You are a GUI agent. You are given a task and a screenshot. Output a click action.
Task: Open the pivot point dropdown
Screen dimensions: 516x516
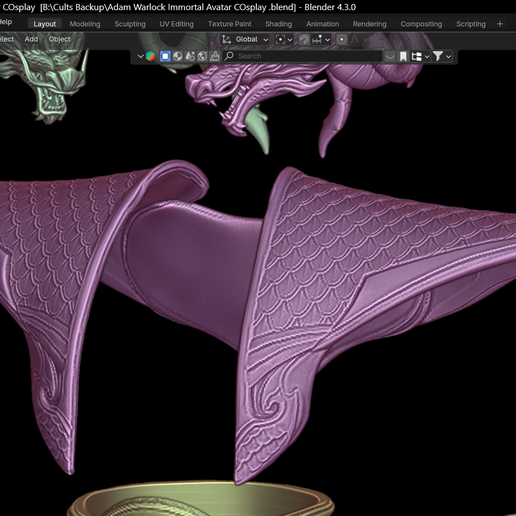[x=284, y=40]
